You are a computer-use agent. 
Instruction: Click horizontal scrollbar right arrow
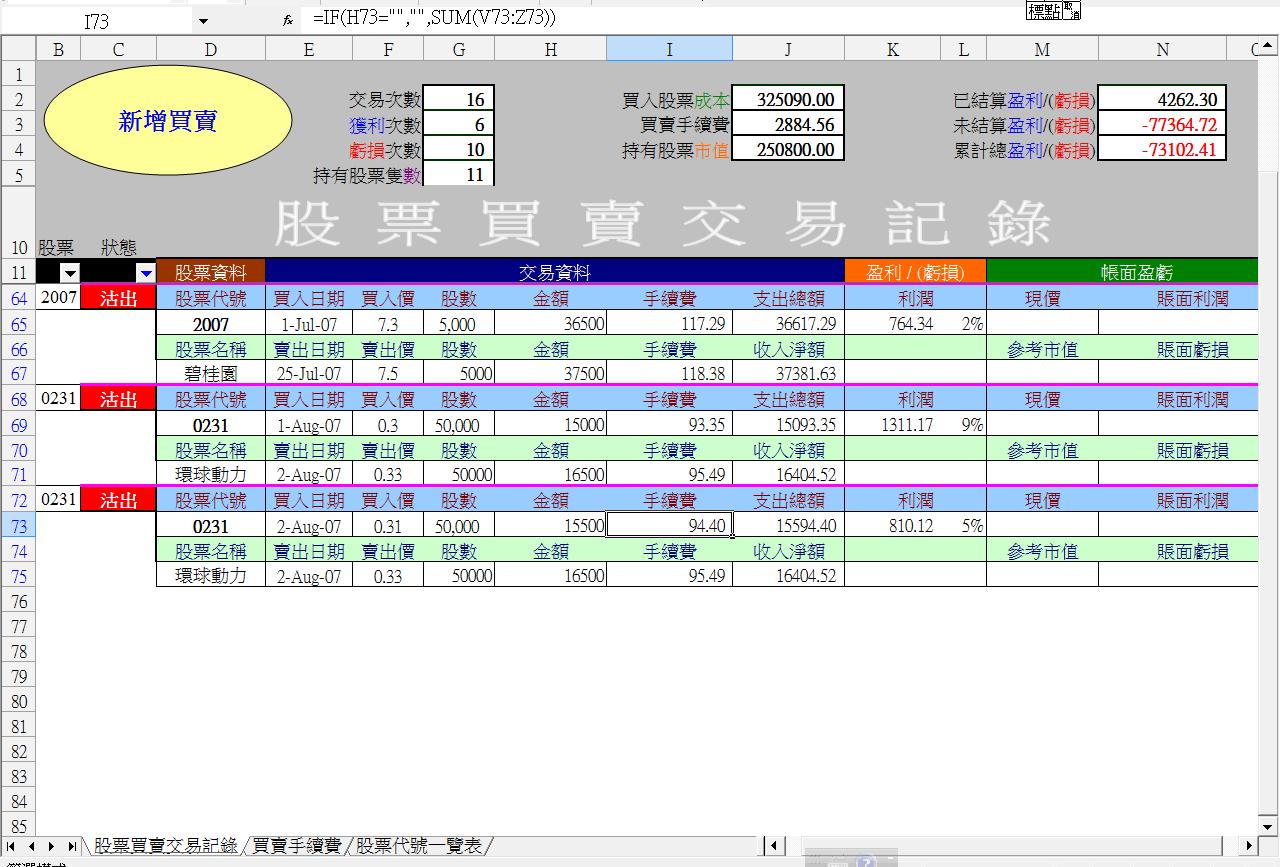[1247, 846]
